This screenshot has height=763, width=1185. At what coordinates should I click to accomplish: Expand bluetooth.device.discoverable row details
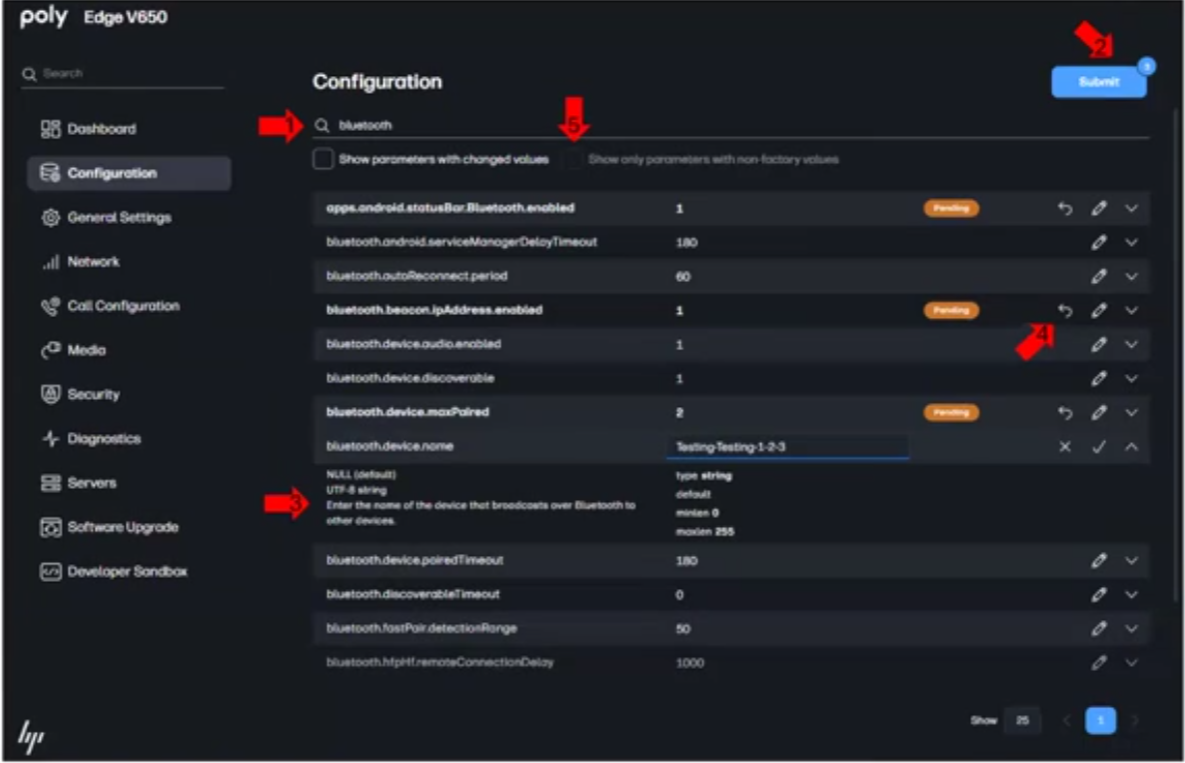pos(1131,378)
